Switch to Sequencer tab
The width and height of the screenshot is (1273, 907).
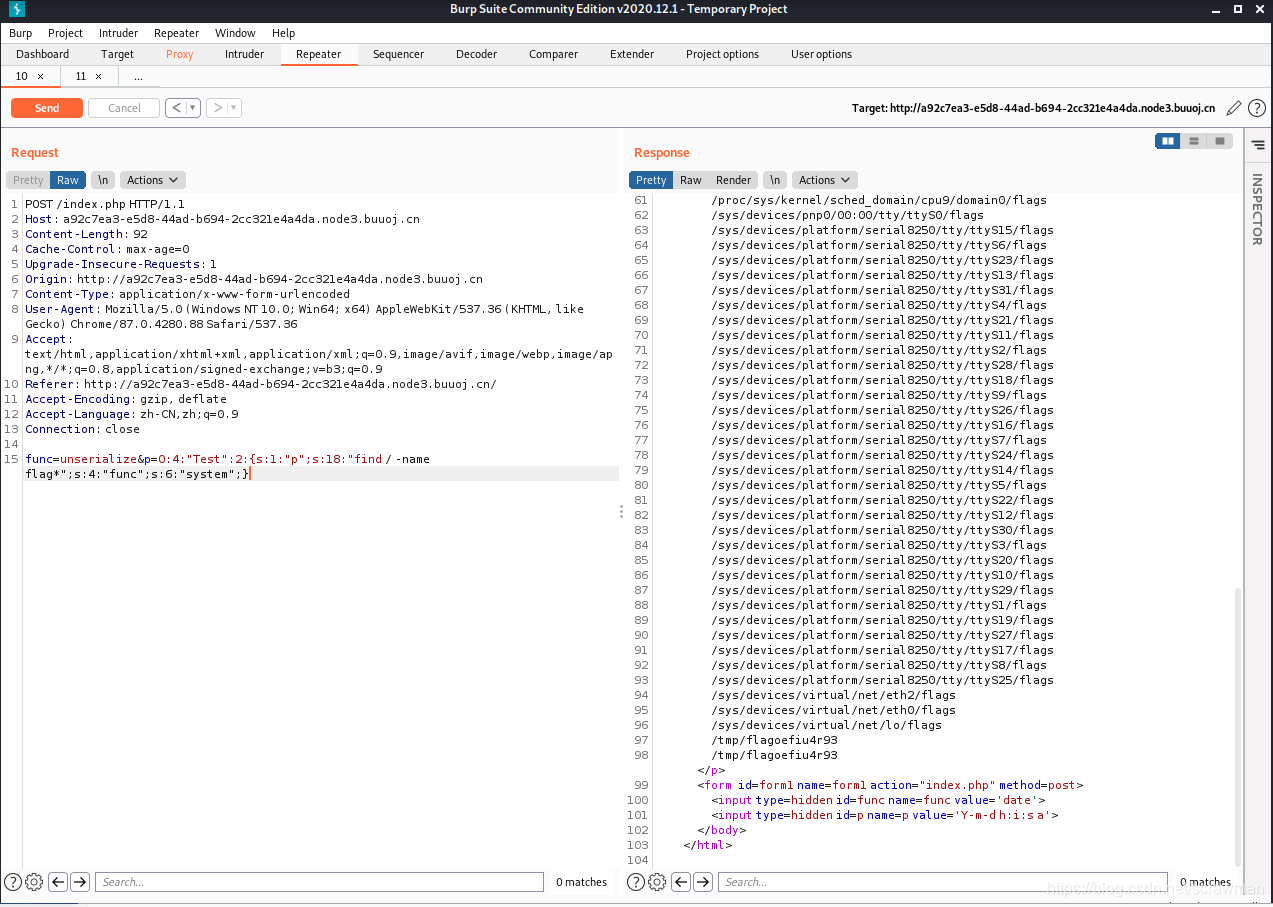pos(398,54)
